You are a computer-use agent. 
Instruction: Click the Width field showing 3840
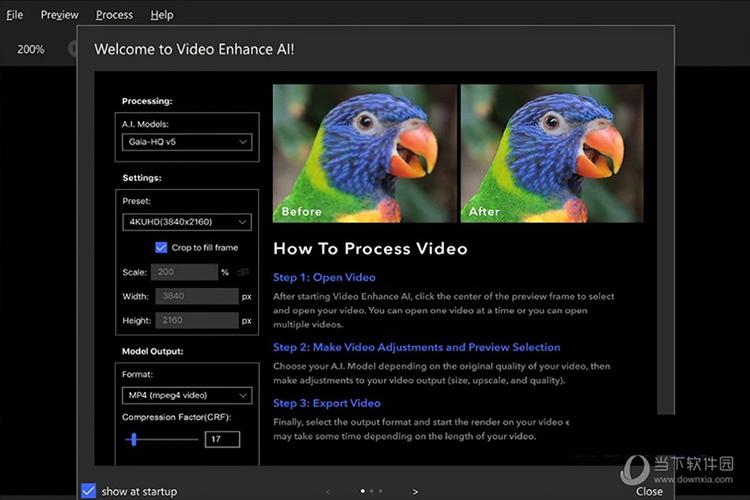(x=195, y=297)
